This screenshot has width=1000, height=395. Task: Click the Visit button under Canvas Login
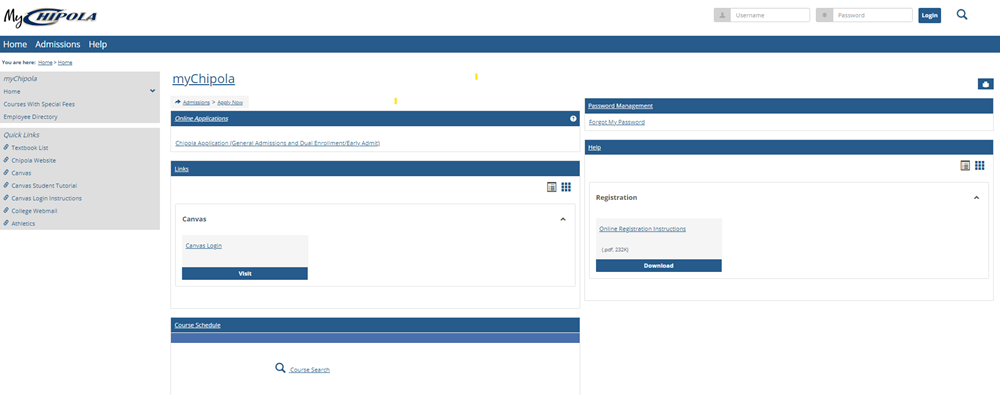point(245,273)
